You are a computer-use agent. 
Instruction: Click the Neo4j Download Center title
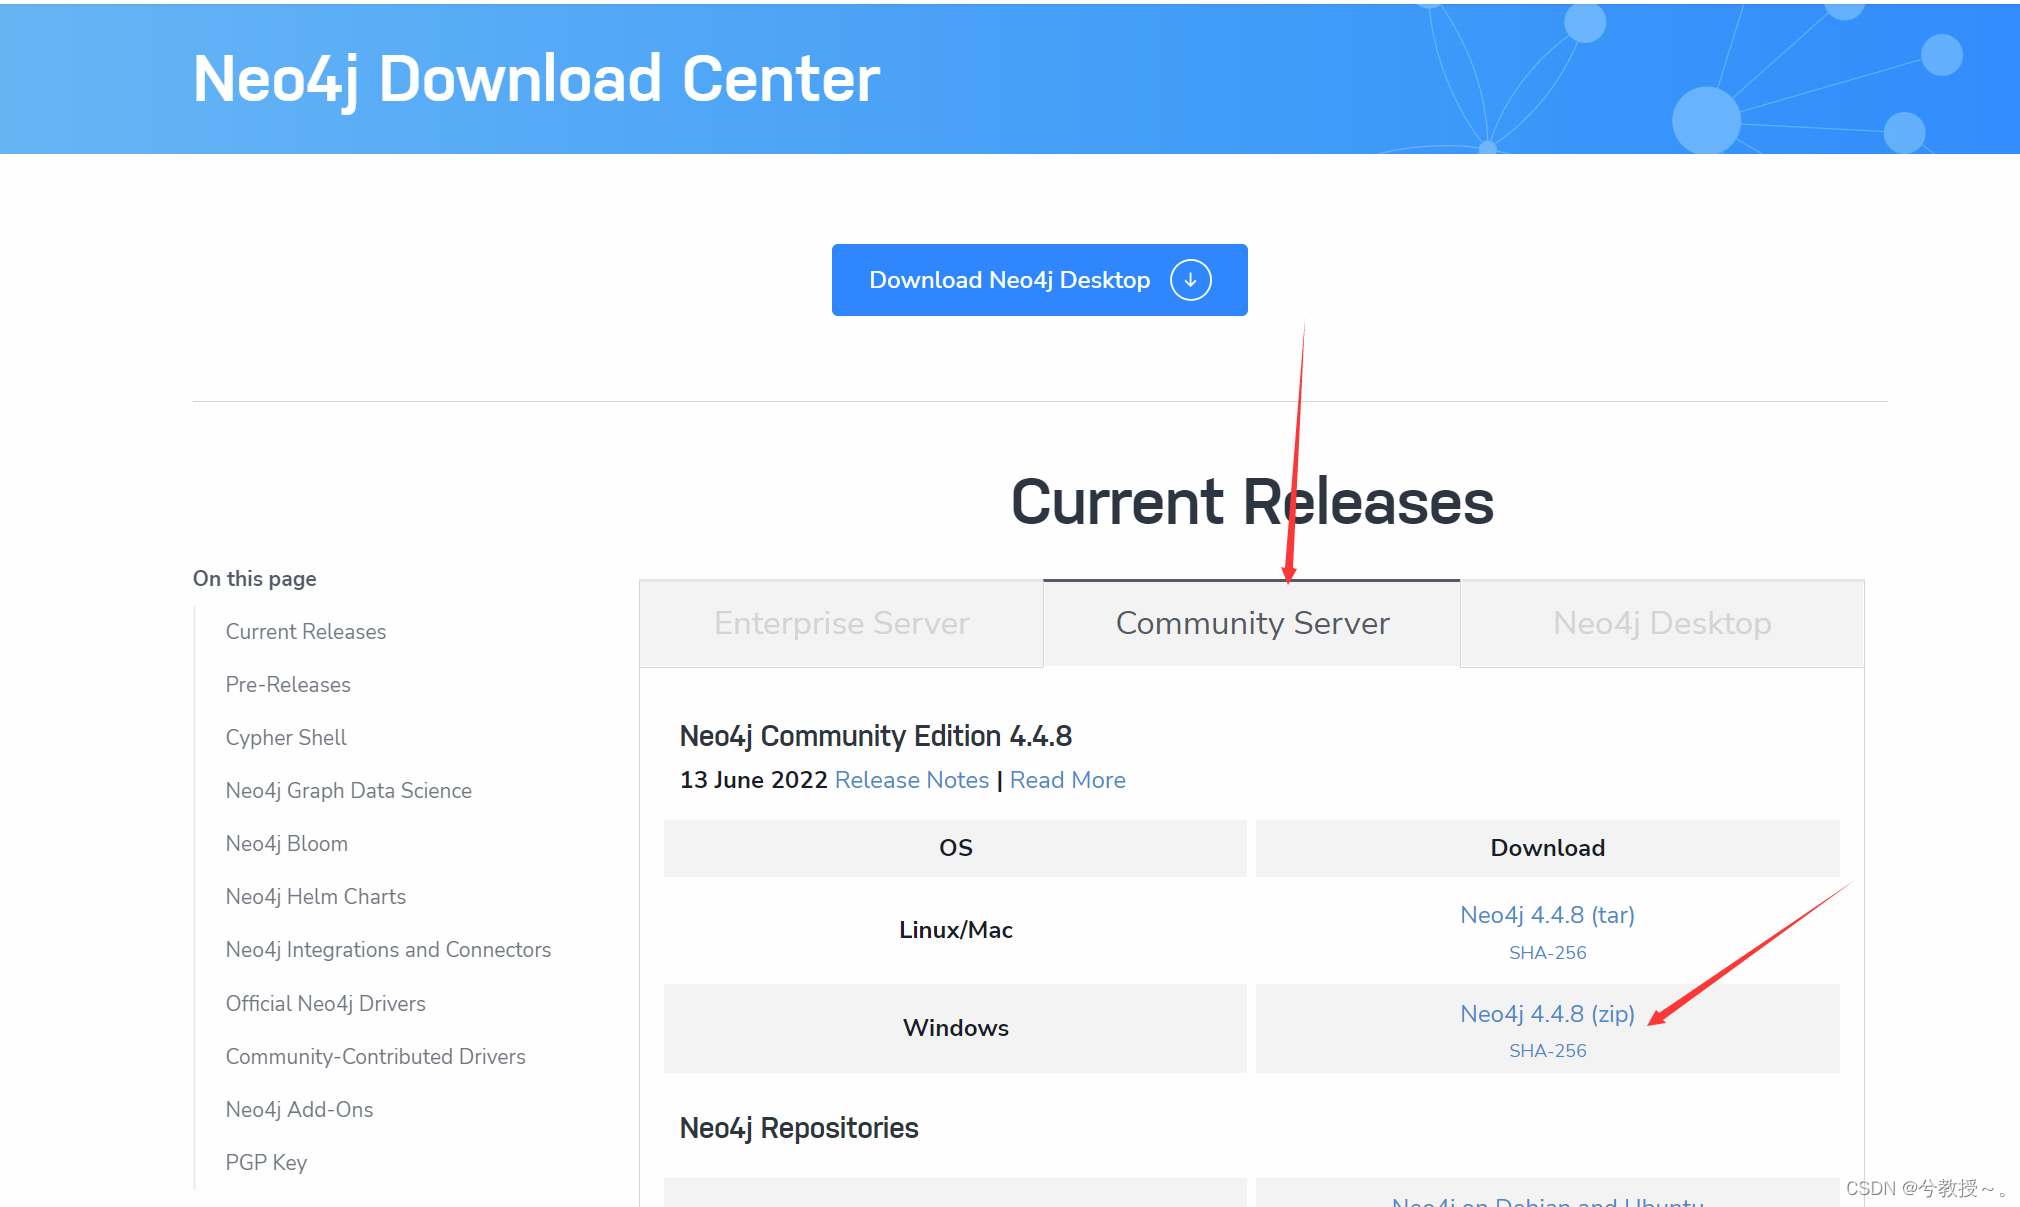point(536,79)
